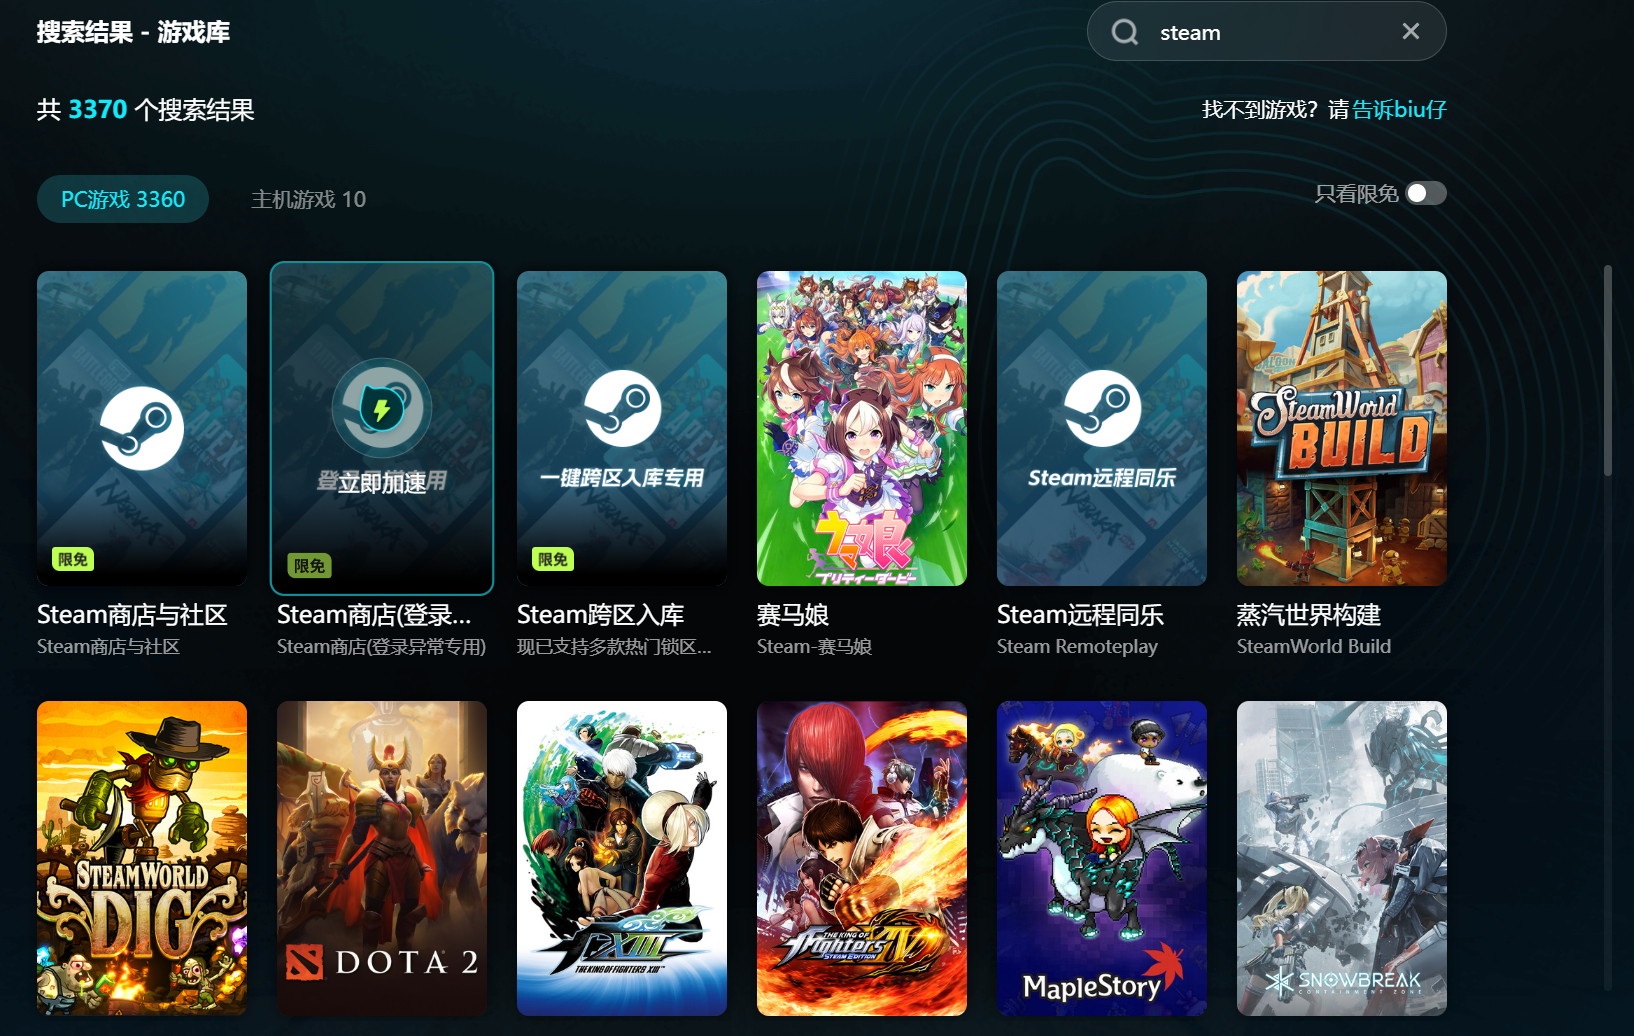
Task: Switch to the 主机游戏 10 tab
Action: pos(308,199)
